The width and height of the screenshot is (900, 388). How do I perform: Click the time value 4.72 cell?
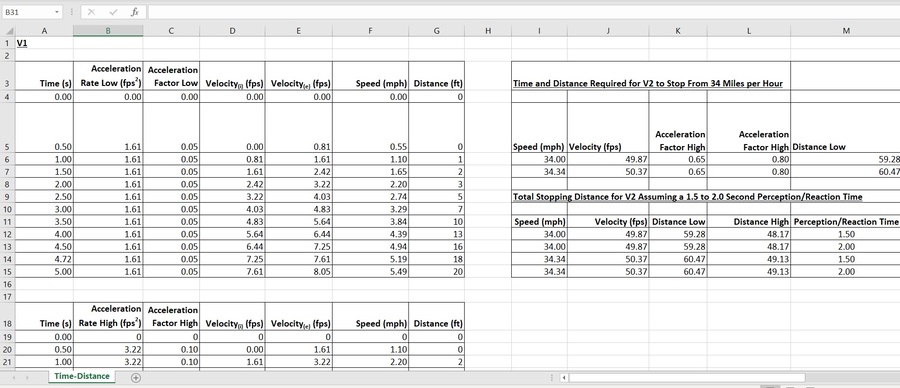(44, 259)
